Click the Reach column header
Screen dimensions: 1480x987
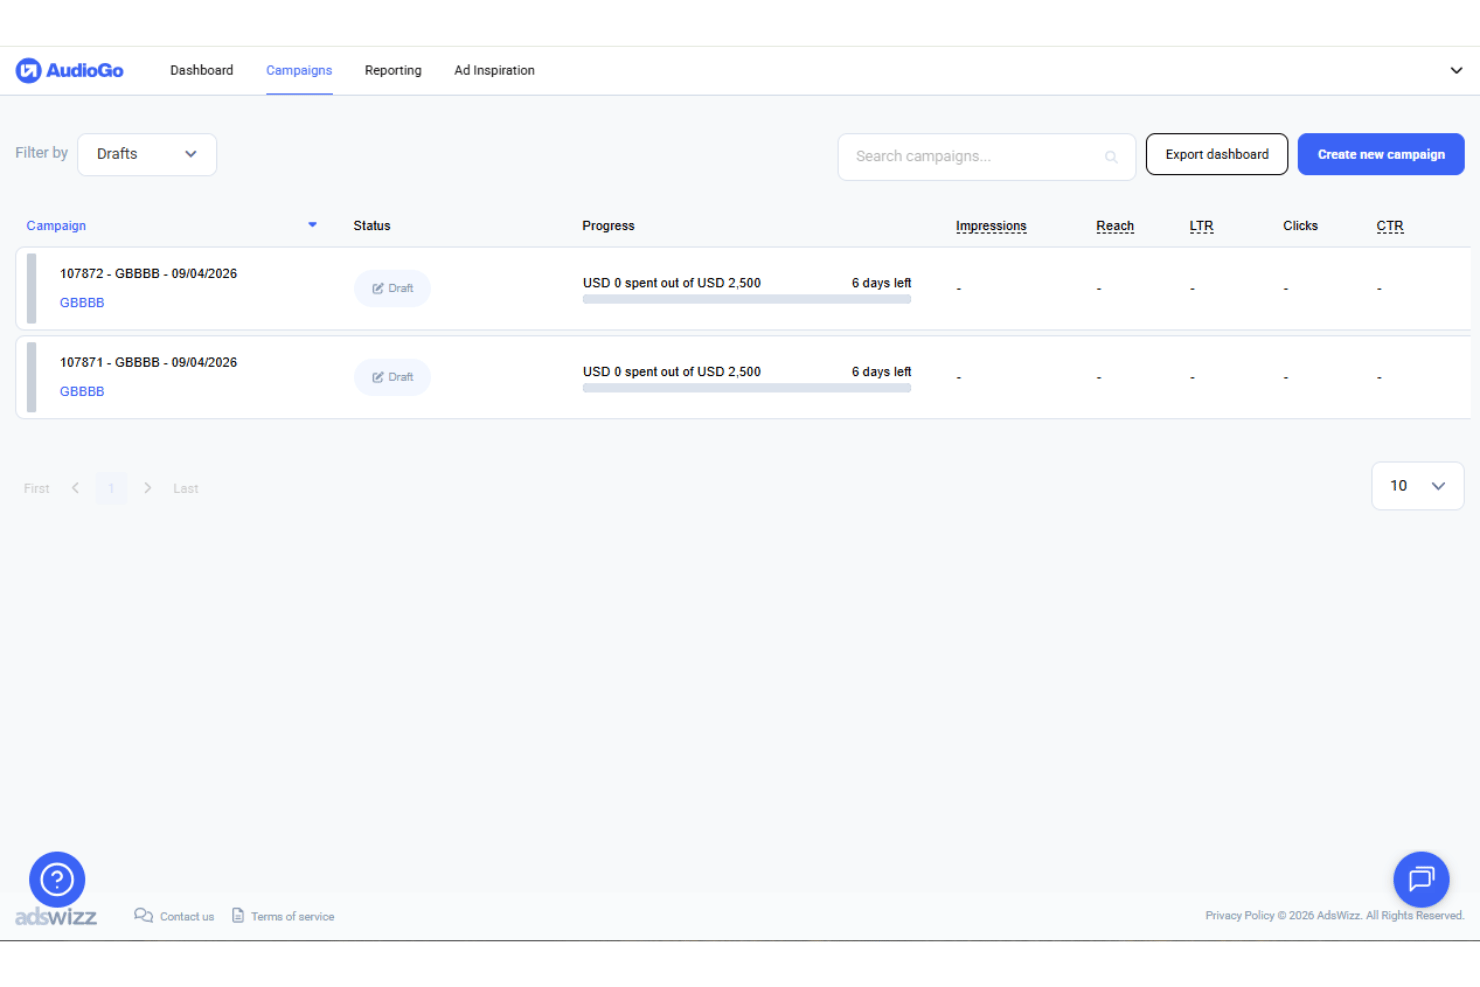click(1115, 226)
